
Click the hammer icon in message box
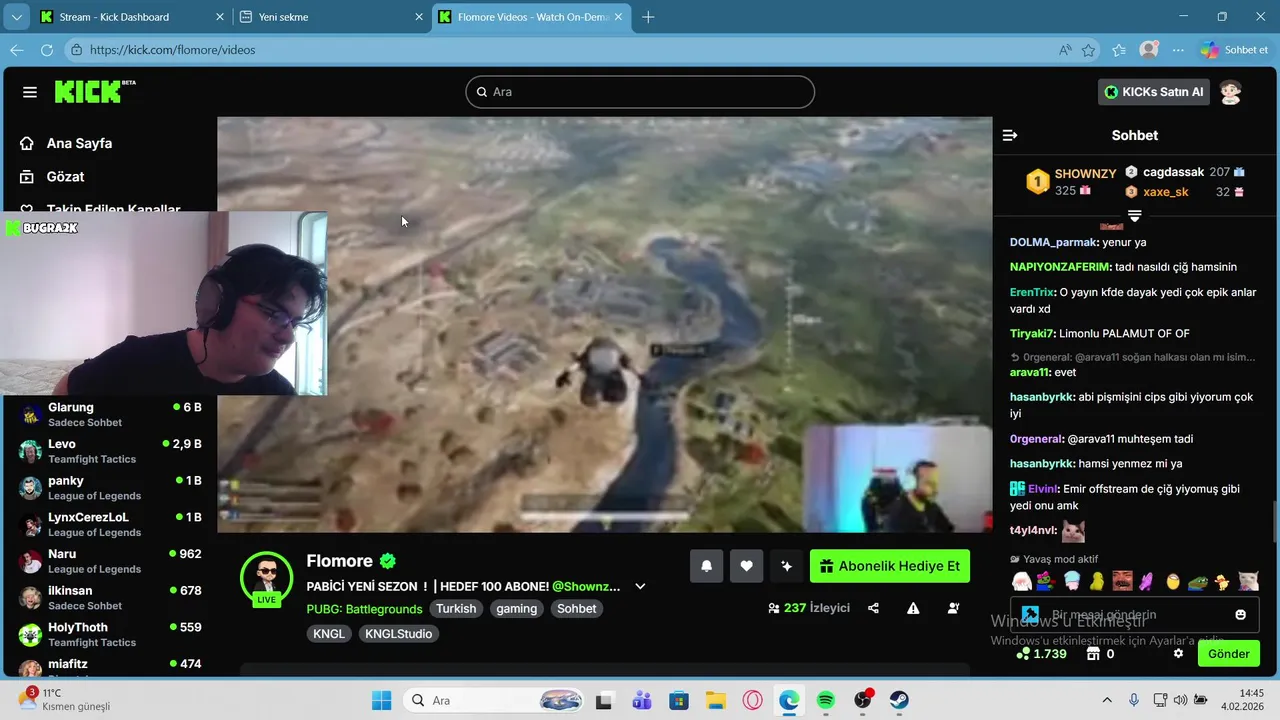1030,615
